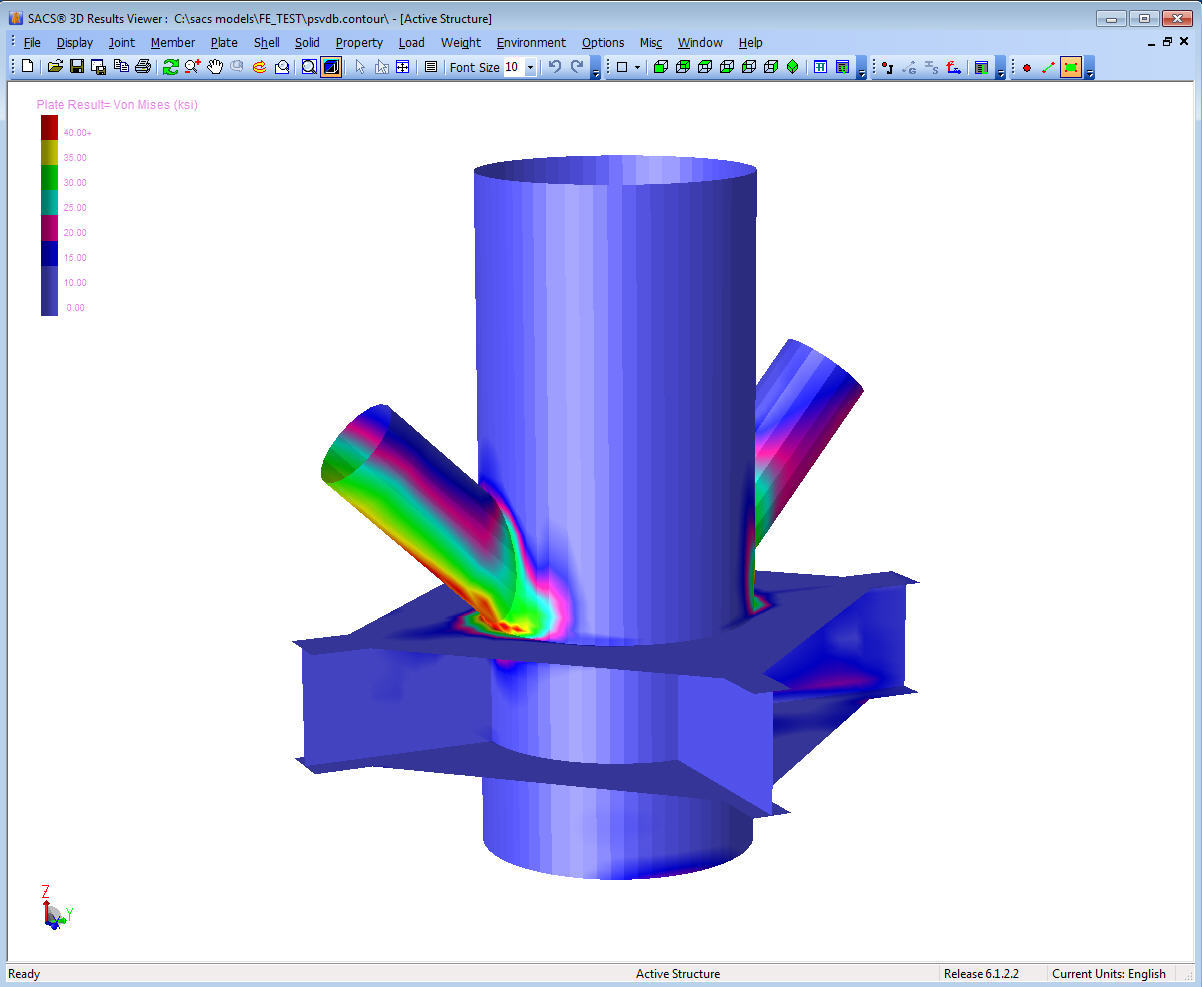This screenshot has height=987, width=1202.
Task: Open the Environment menu
Action: click(531, 42)
